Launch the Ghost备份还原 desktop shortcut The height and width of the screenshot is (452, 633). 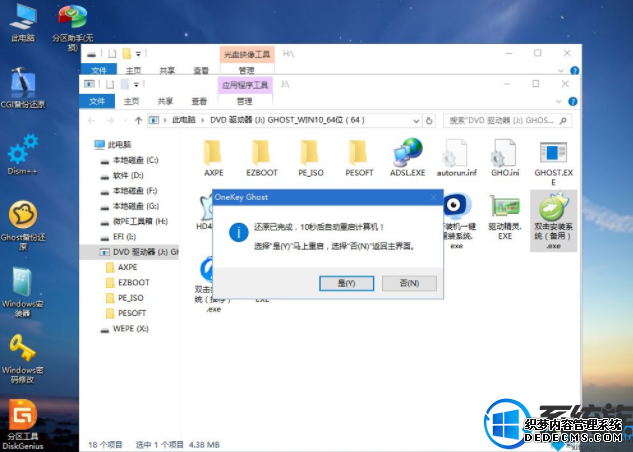click(x=23, y=225)
